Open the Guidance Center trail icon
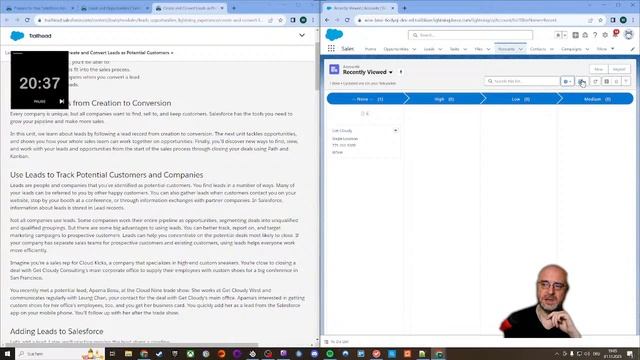 click(585, 35)
